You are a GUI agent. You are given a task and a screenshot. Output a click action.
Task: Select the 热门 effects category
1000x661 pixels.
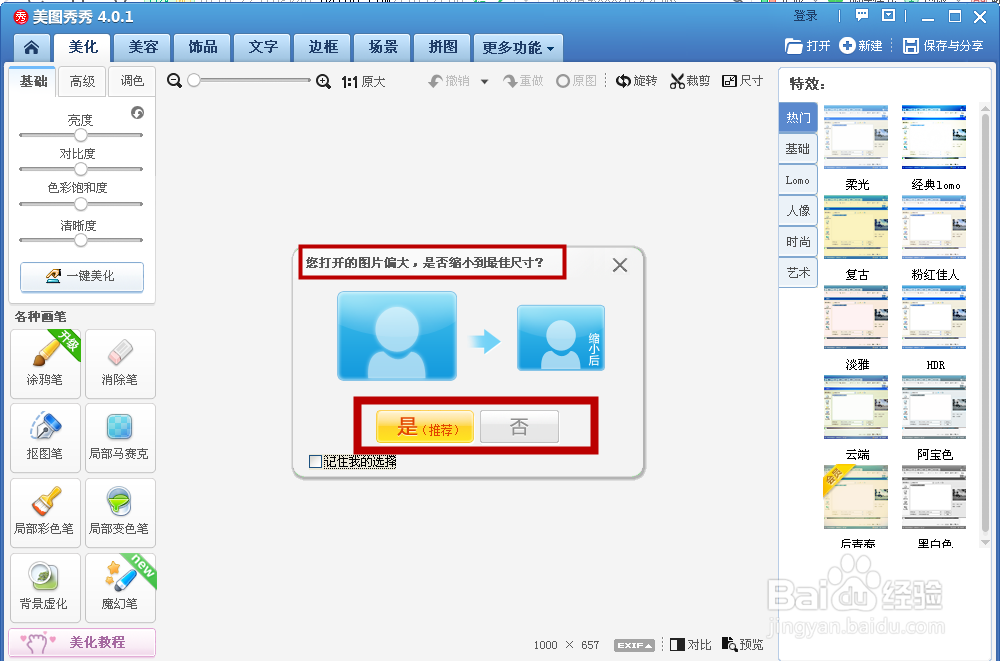[x=798, y=117]
